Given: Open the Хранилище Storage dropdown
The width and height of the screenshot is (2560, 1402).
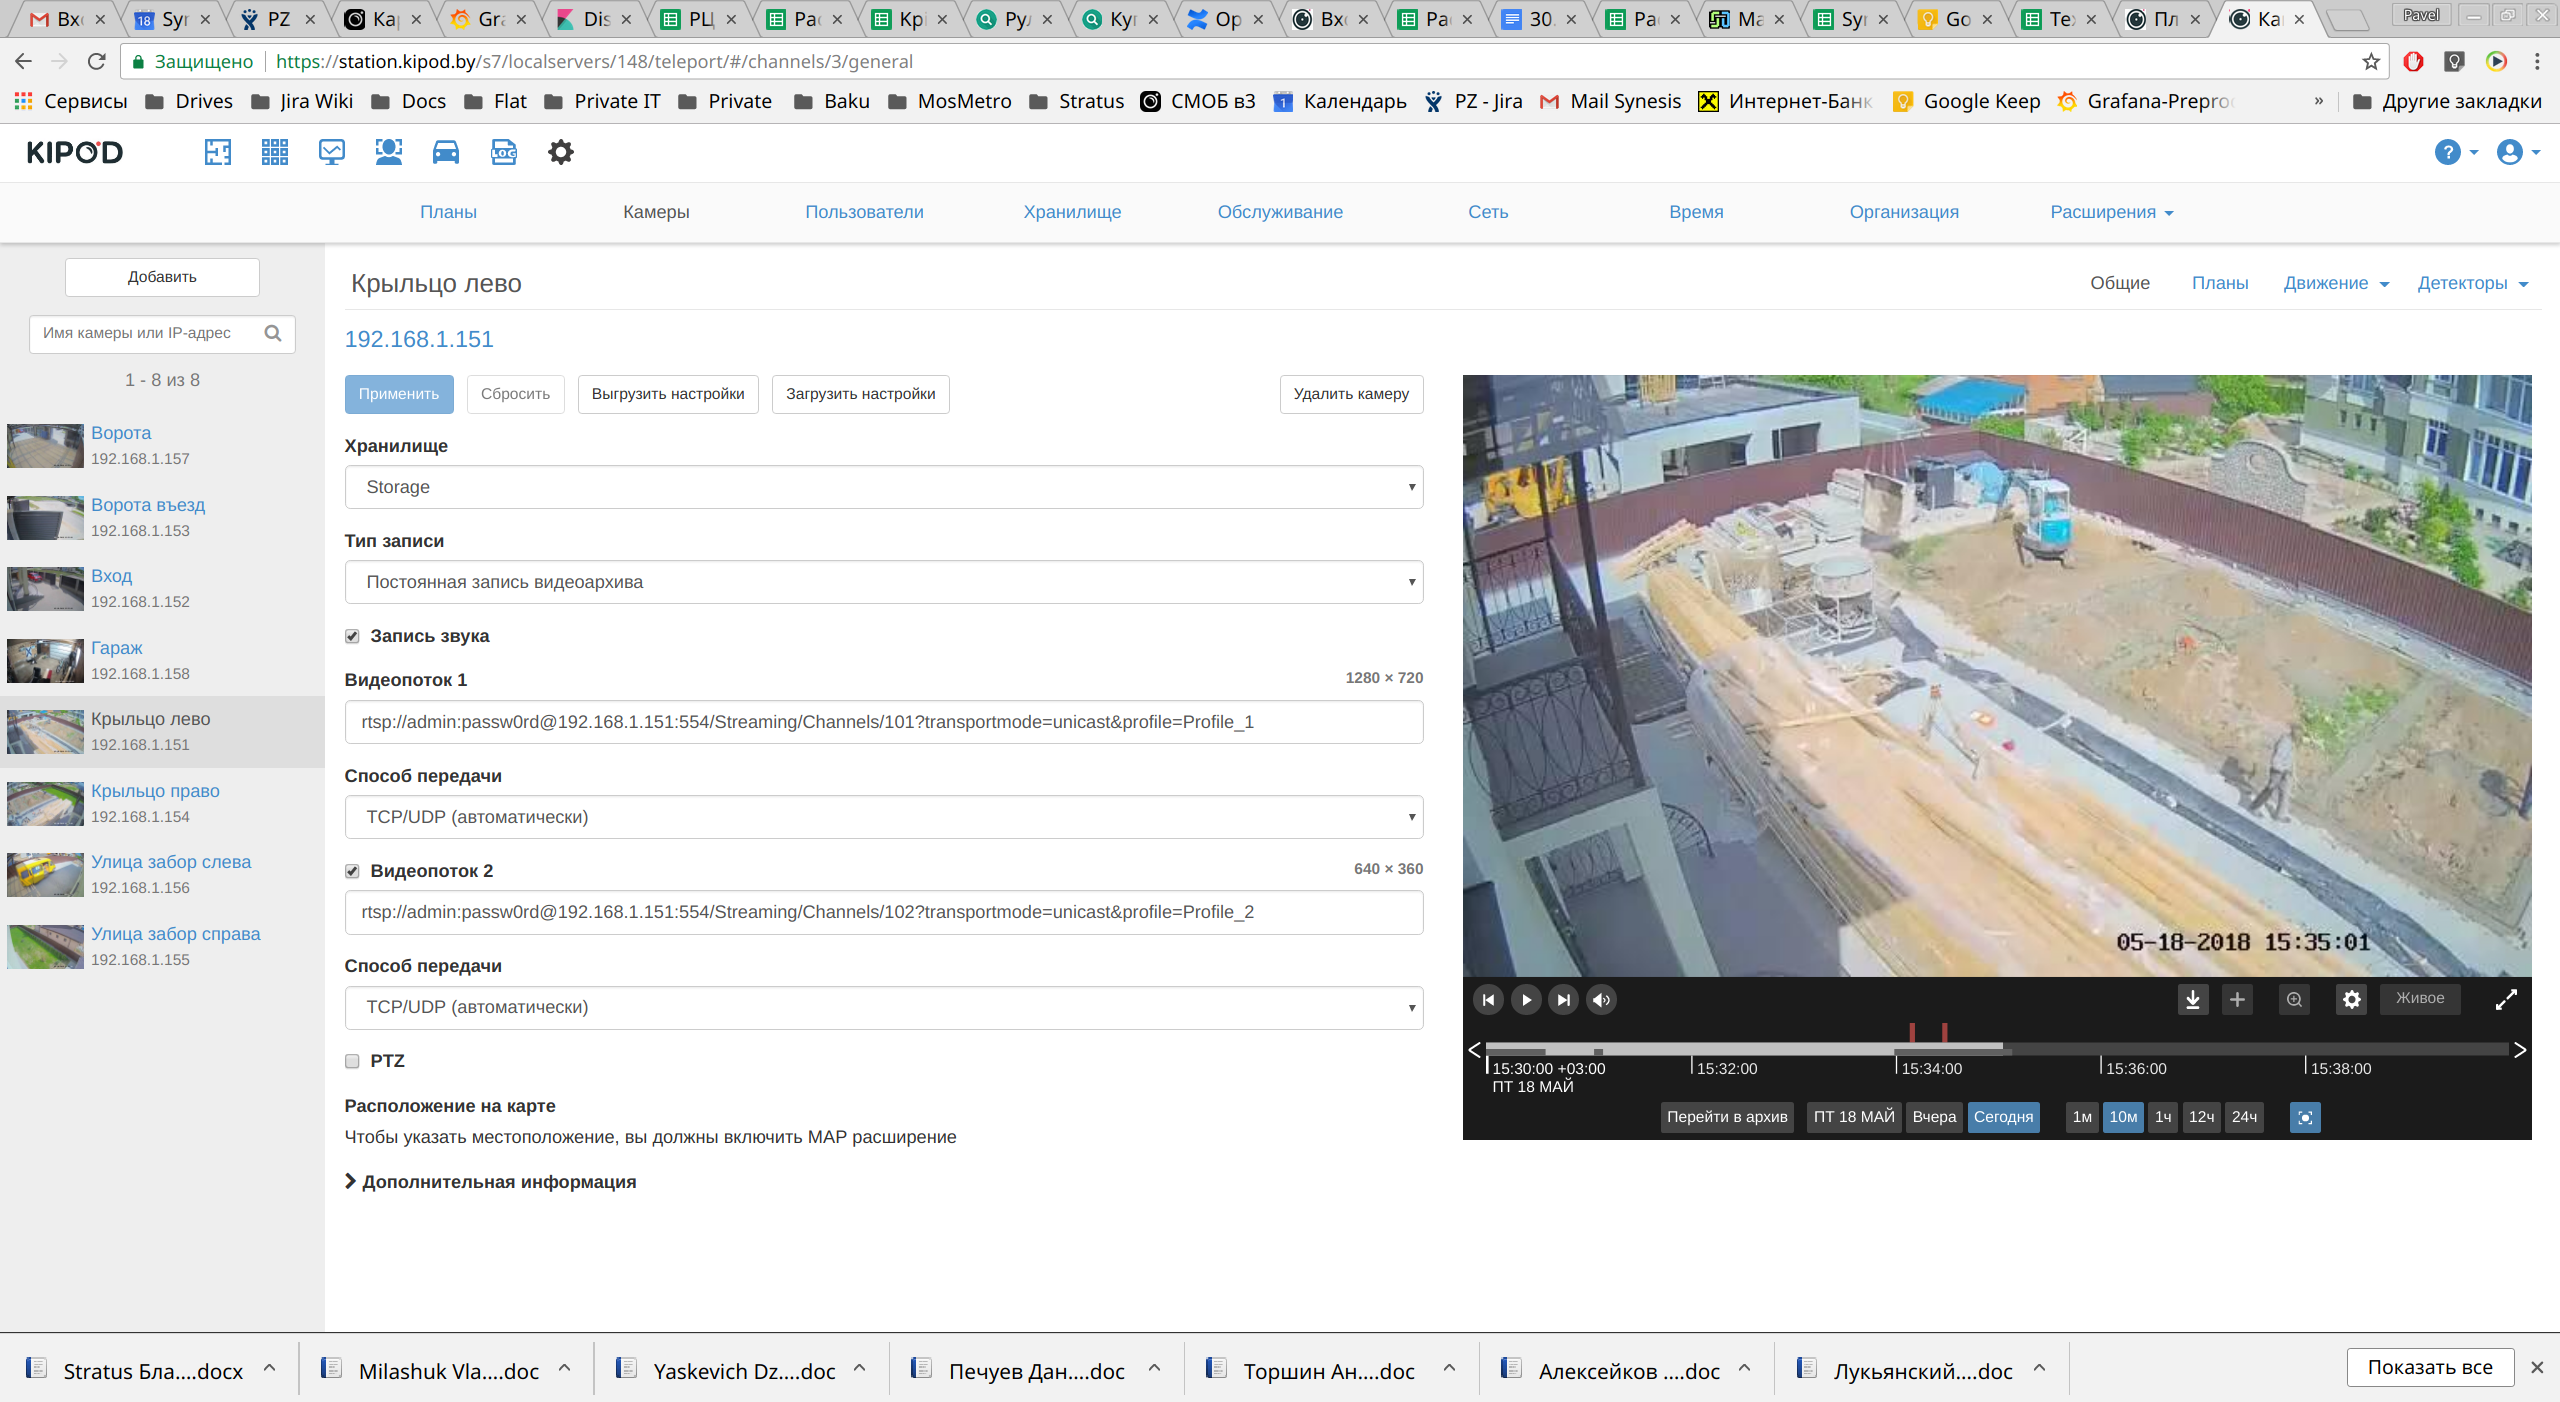Looking at the screenshot, I should pyautogui.click(x=884, y=487).
